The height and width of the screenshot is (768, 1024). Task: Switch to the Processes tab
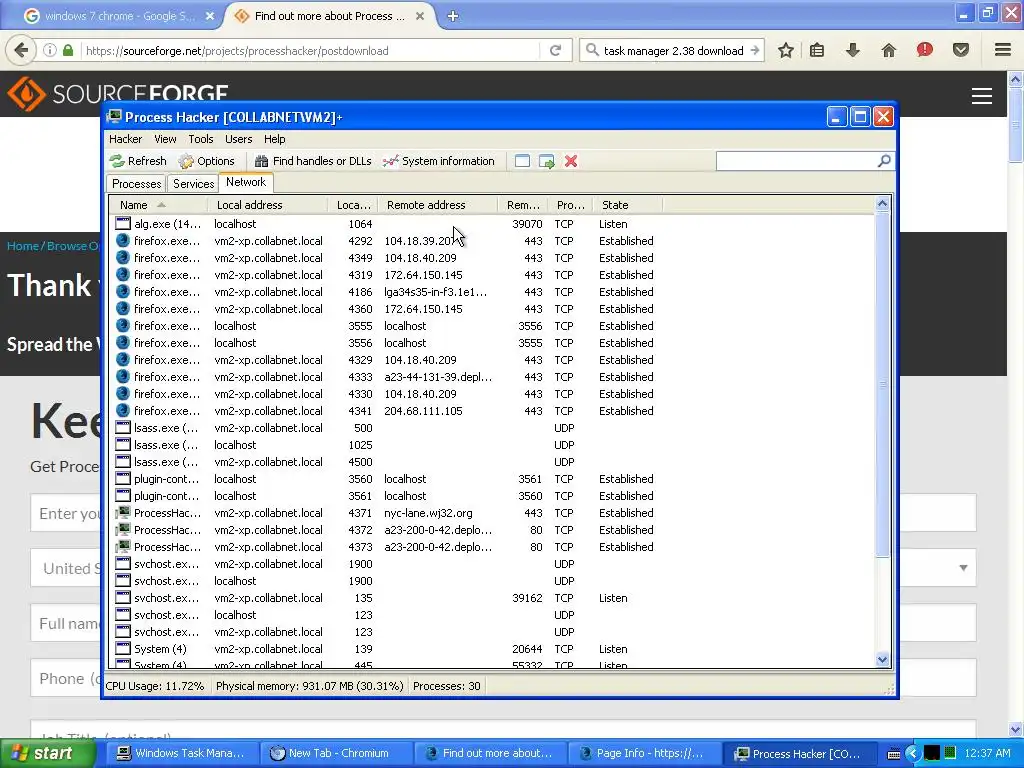pyautogui.click(x=136, y=184)
